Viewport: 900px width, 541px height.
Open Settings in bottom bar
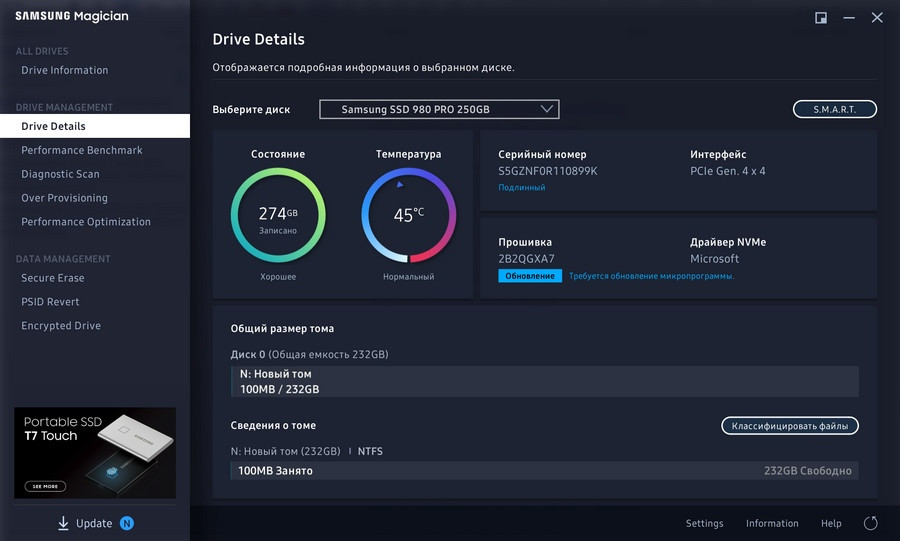[704, 523]
